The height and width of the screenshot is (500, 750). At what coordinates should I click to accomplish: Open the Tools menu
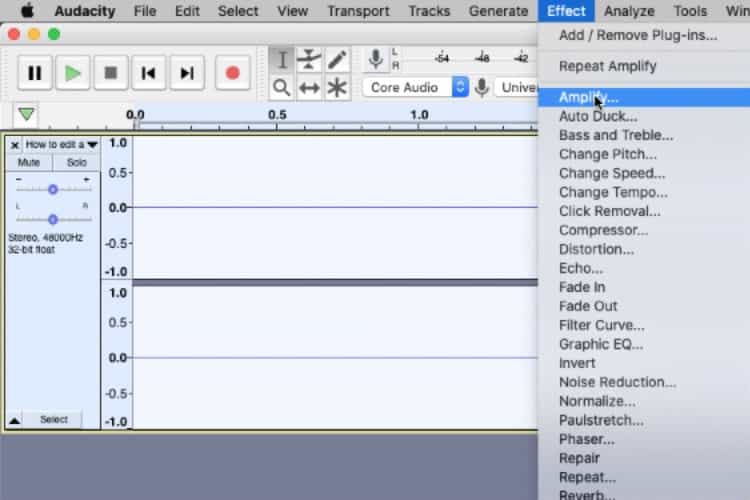tap(690, 11)
